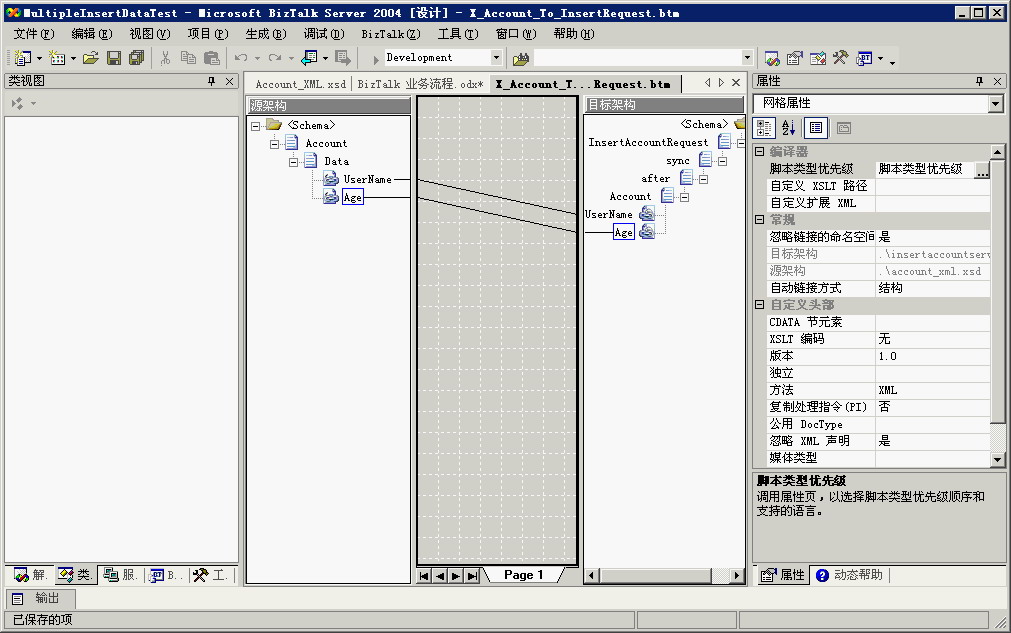This screenshot has height=633, width=1011.
Task: Select the Age node in source schema
Action: (x=353, y=197)
